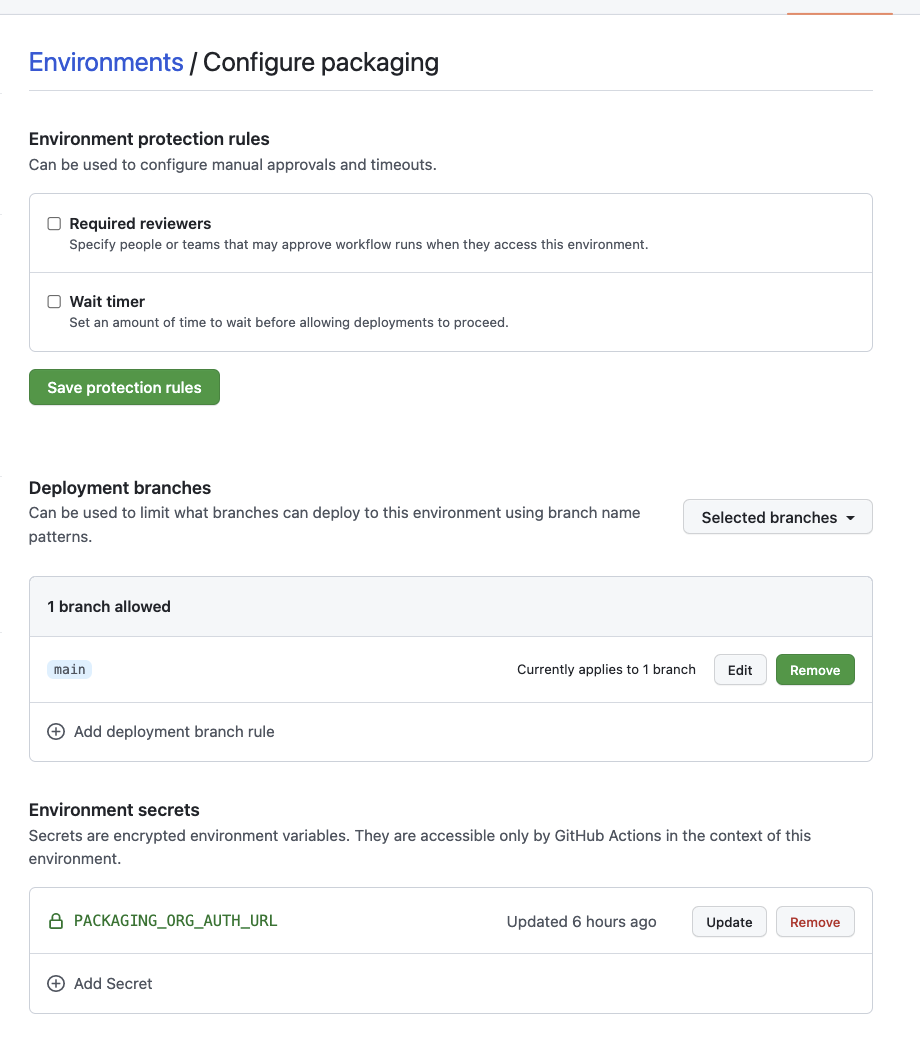Click the dropdown caret on Selected branches
Screen dimensions: 920x1045
[851, 517]
